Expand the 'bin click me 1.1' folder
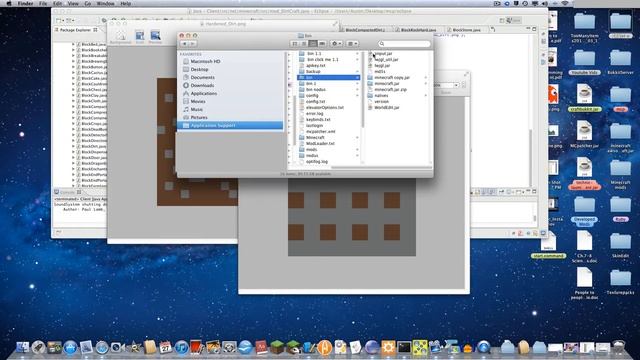Viewport: 640px width, 360px height. pyautogui.click(x=357, y=60)
